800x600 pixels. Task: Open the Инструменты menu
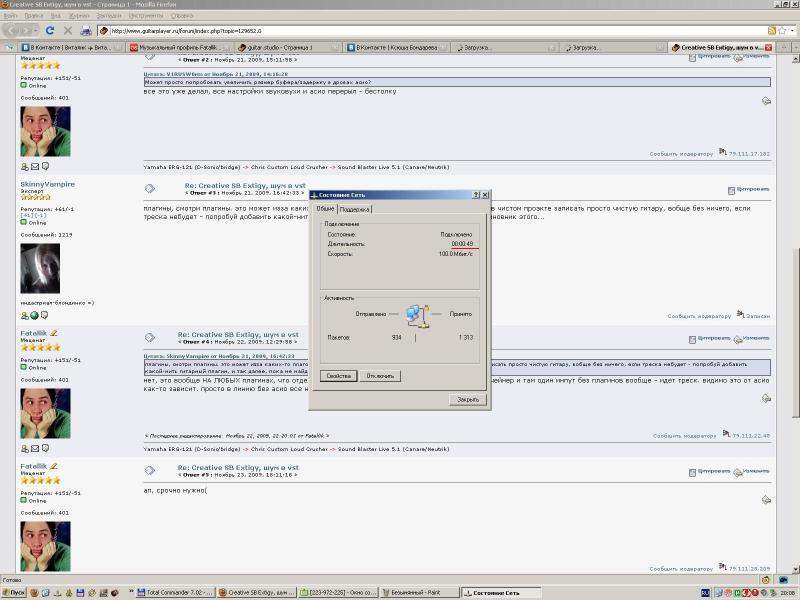(145, 16)
